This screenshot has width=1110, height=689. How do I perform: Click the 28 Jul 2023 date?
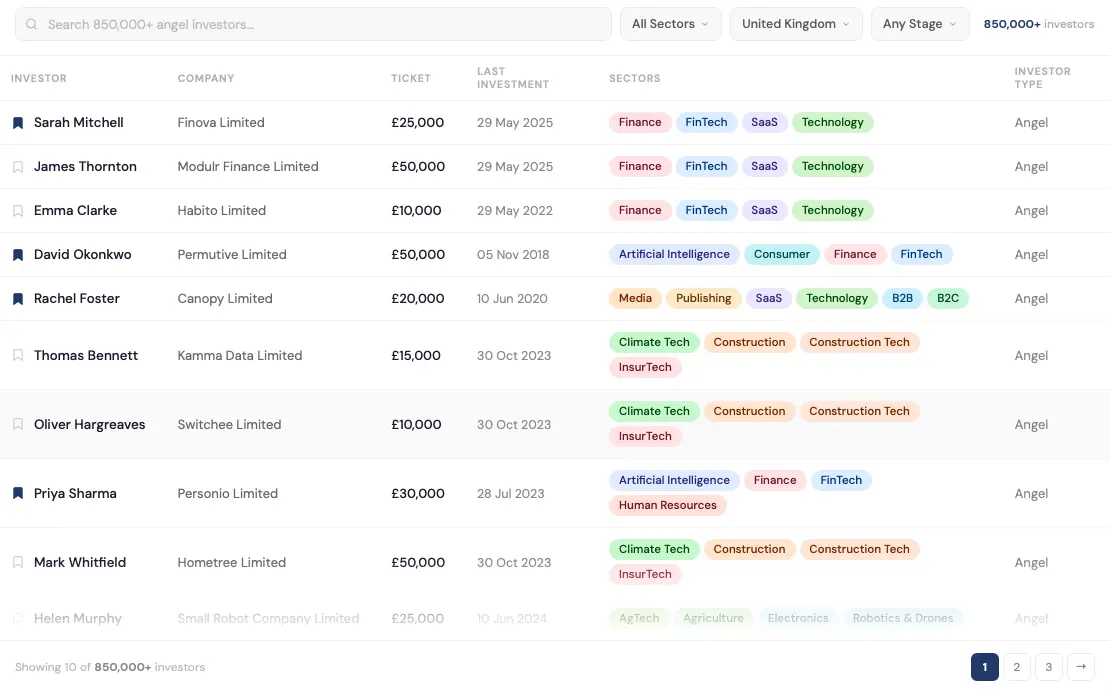510,493
